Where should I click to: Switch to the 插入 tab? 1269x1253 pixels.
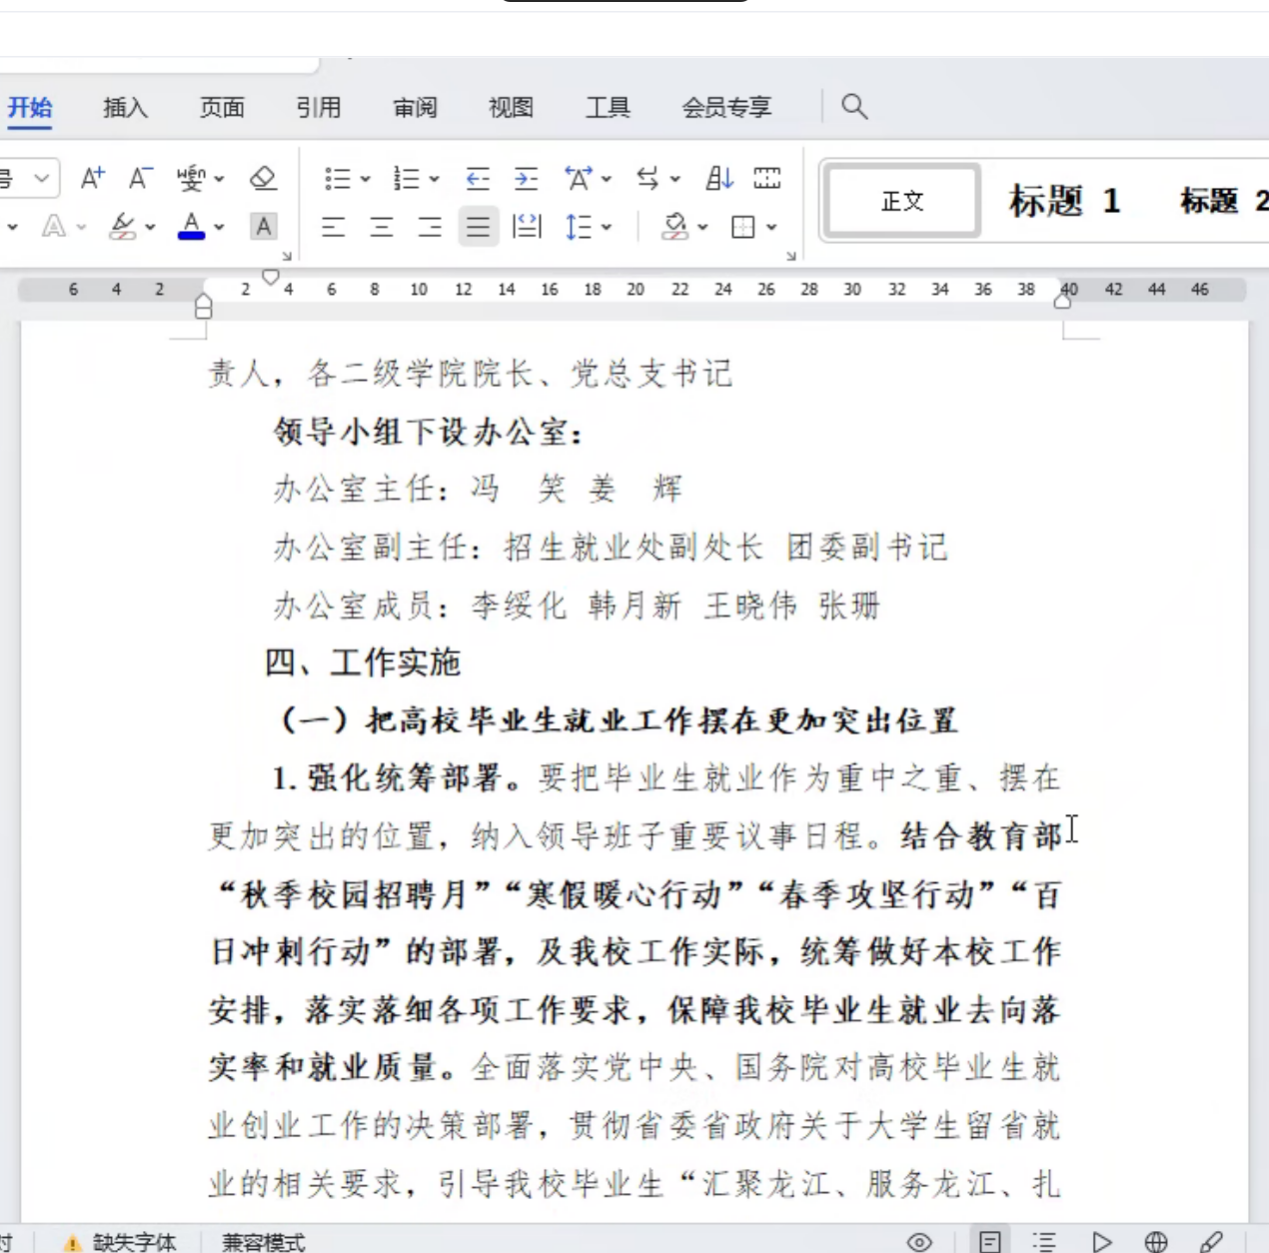click(x=125, y=108)
